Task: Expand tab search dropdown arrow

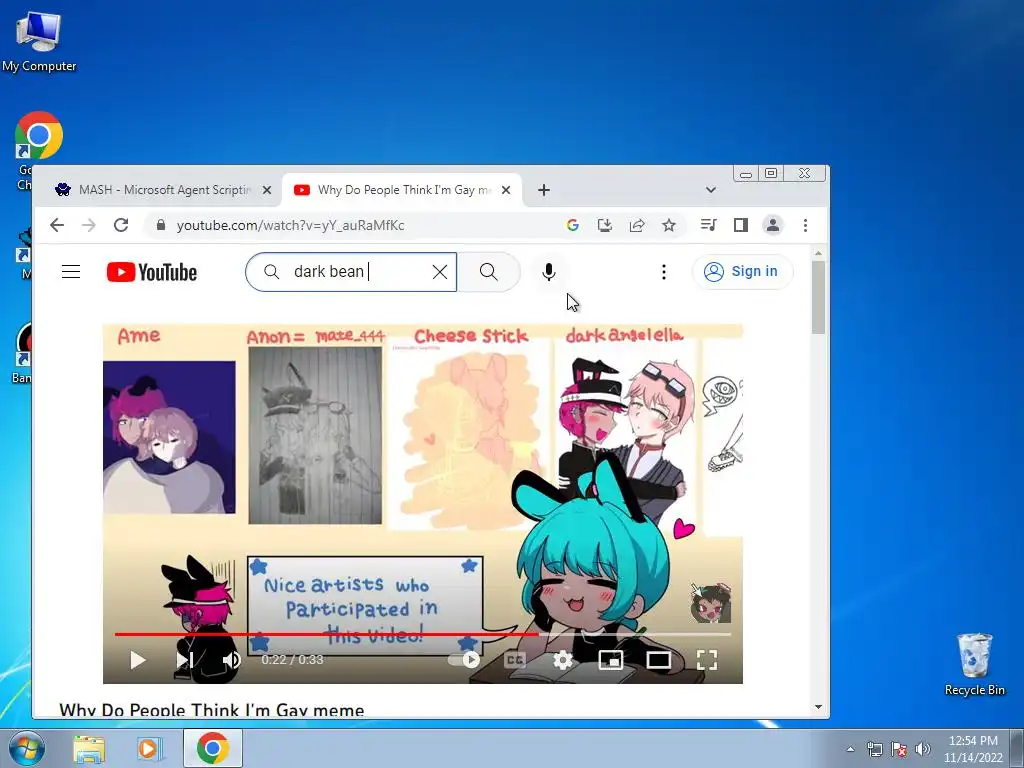Action: tap(711, 190)
